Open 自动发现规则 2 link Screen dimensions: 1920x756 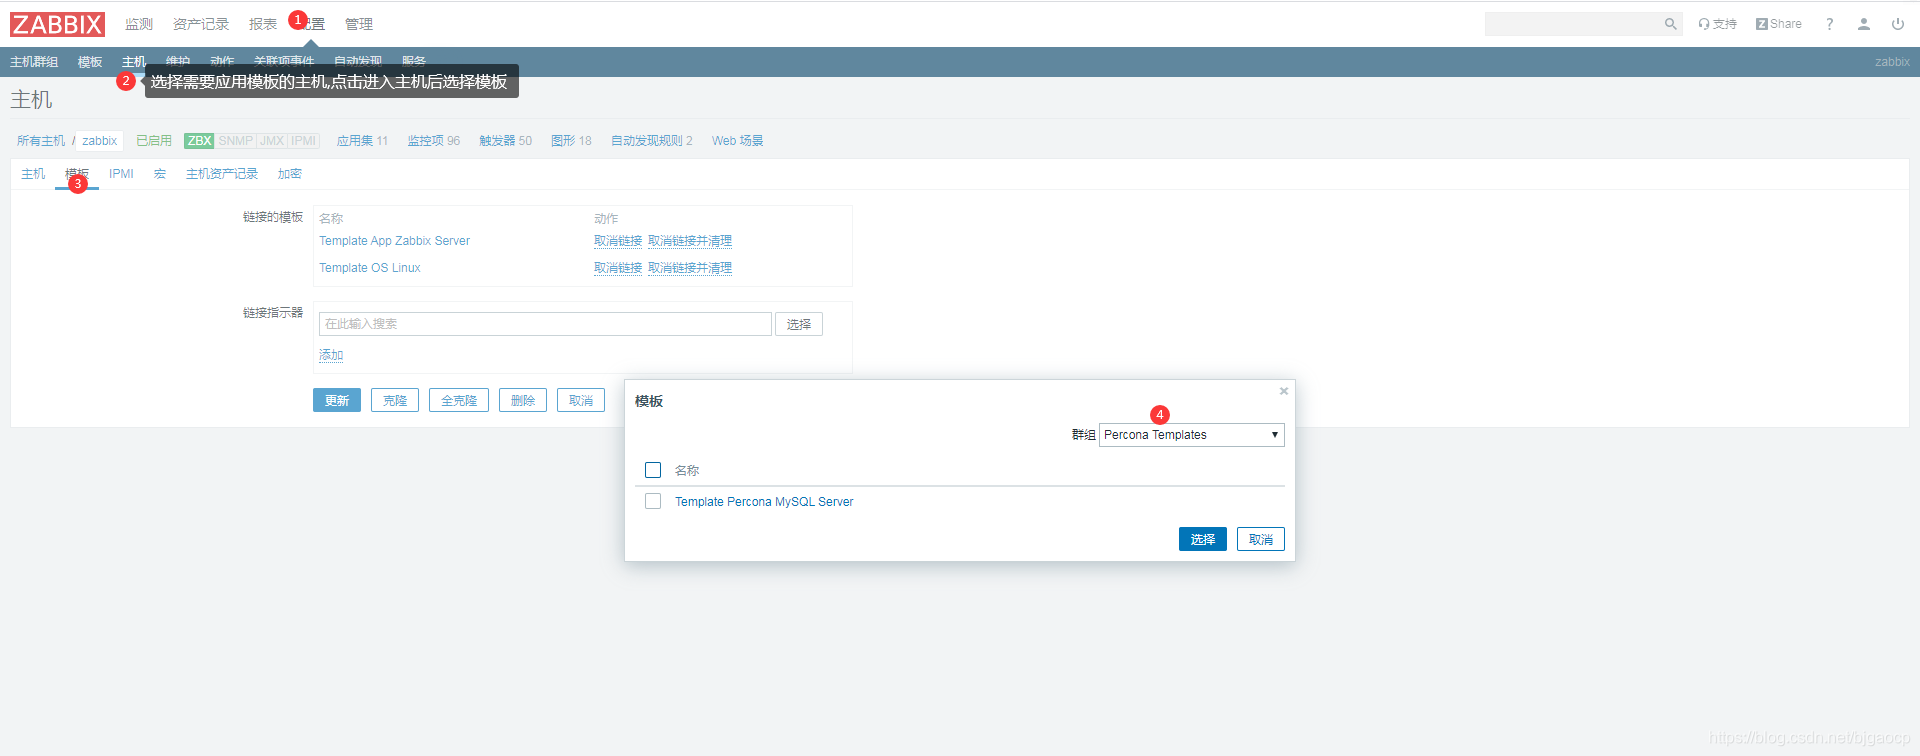pos(652,141)
